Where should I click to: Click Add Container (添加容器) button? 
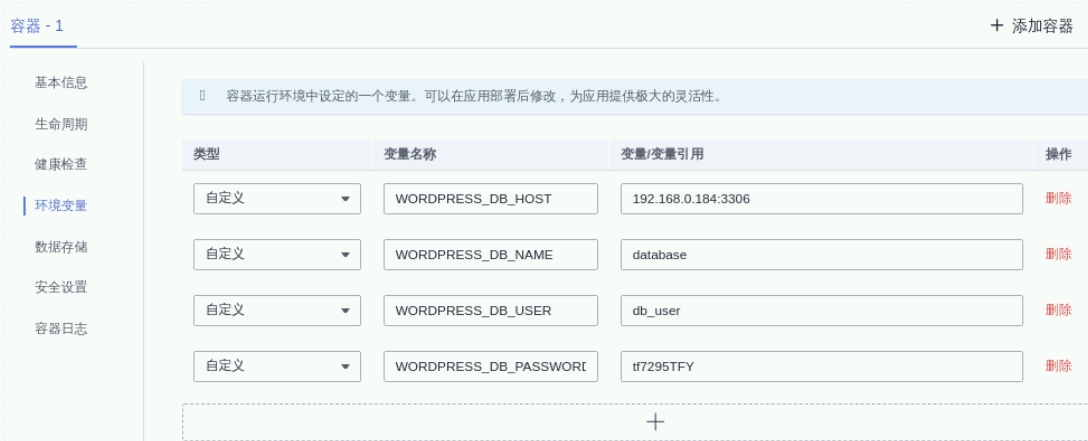[1031, 26]
